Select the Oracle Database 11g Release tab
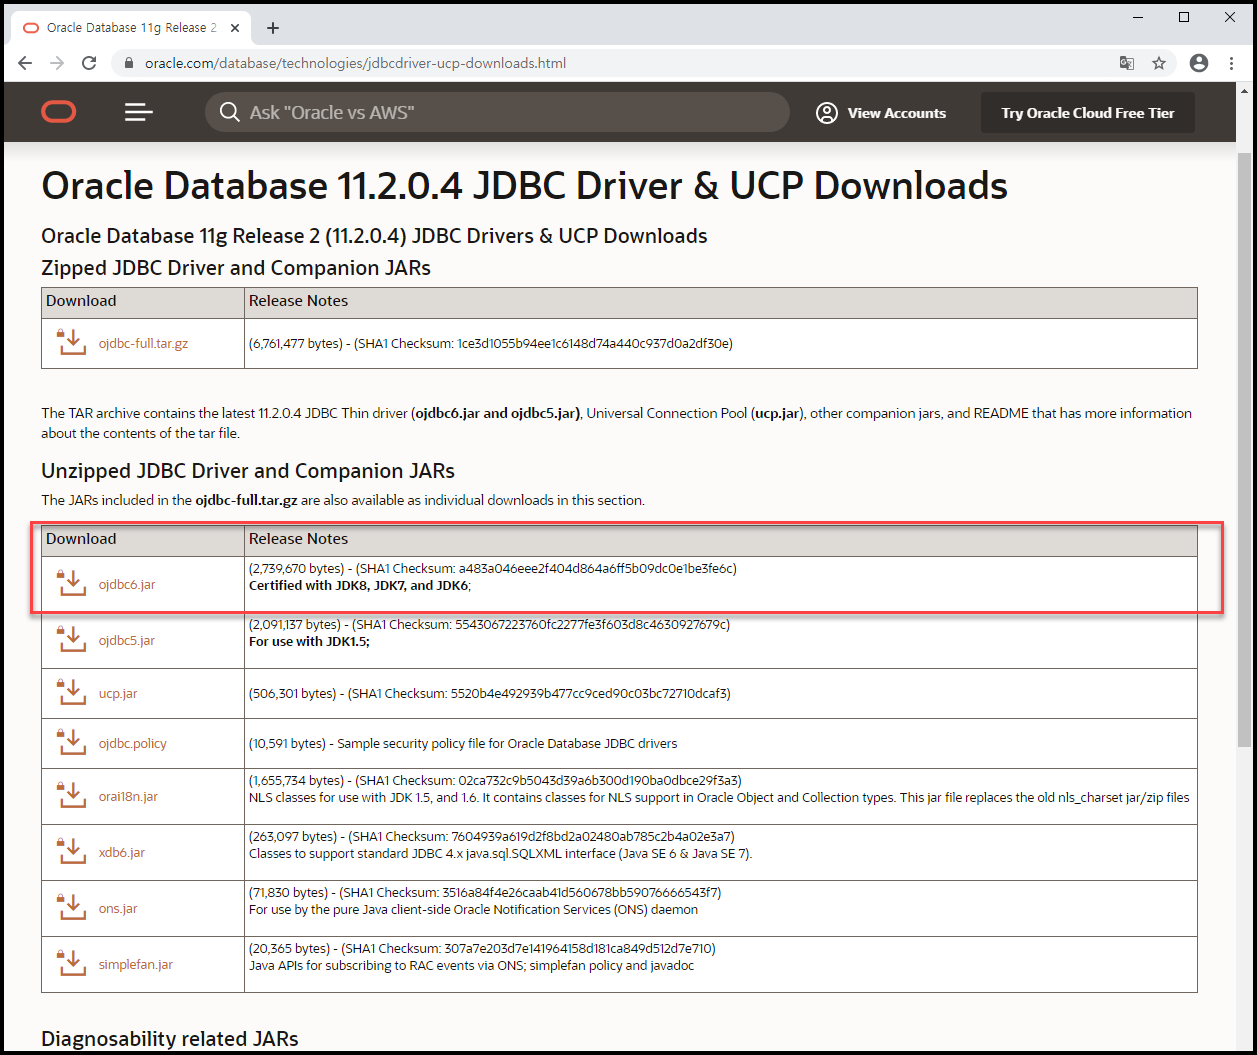 coord(131,28)
